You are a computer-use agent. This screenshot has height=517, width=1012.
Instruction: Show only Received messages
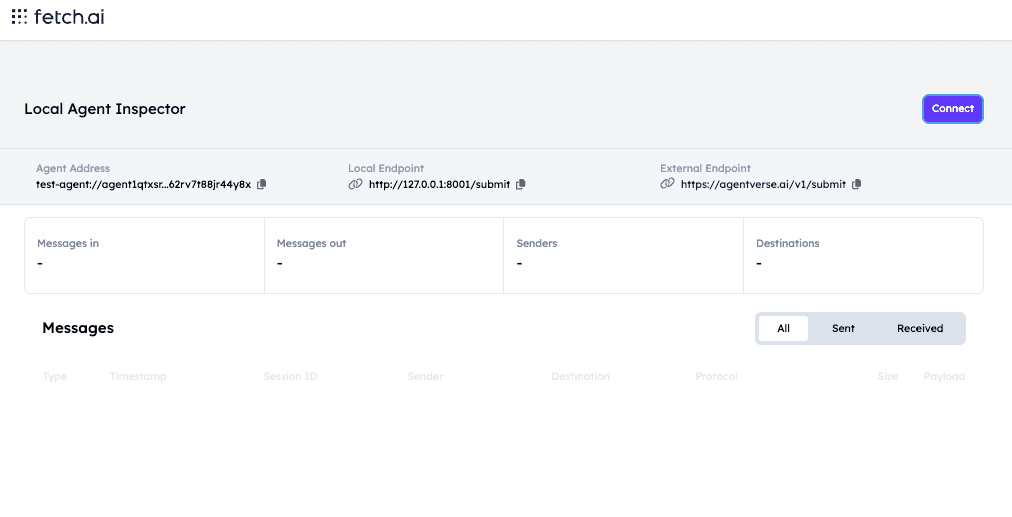pos(919,328)
